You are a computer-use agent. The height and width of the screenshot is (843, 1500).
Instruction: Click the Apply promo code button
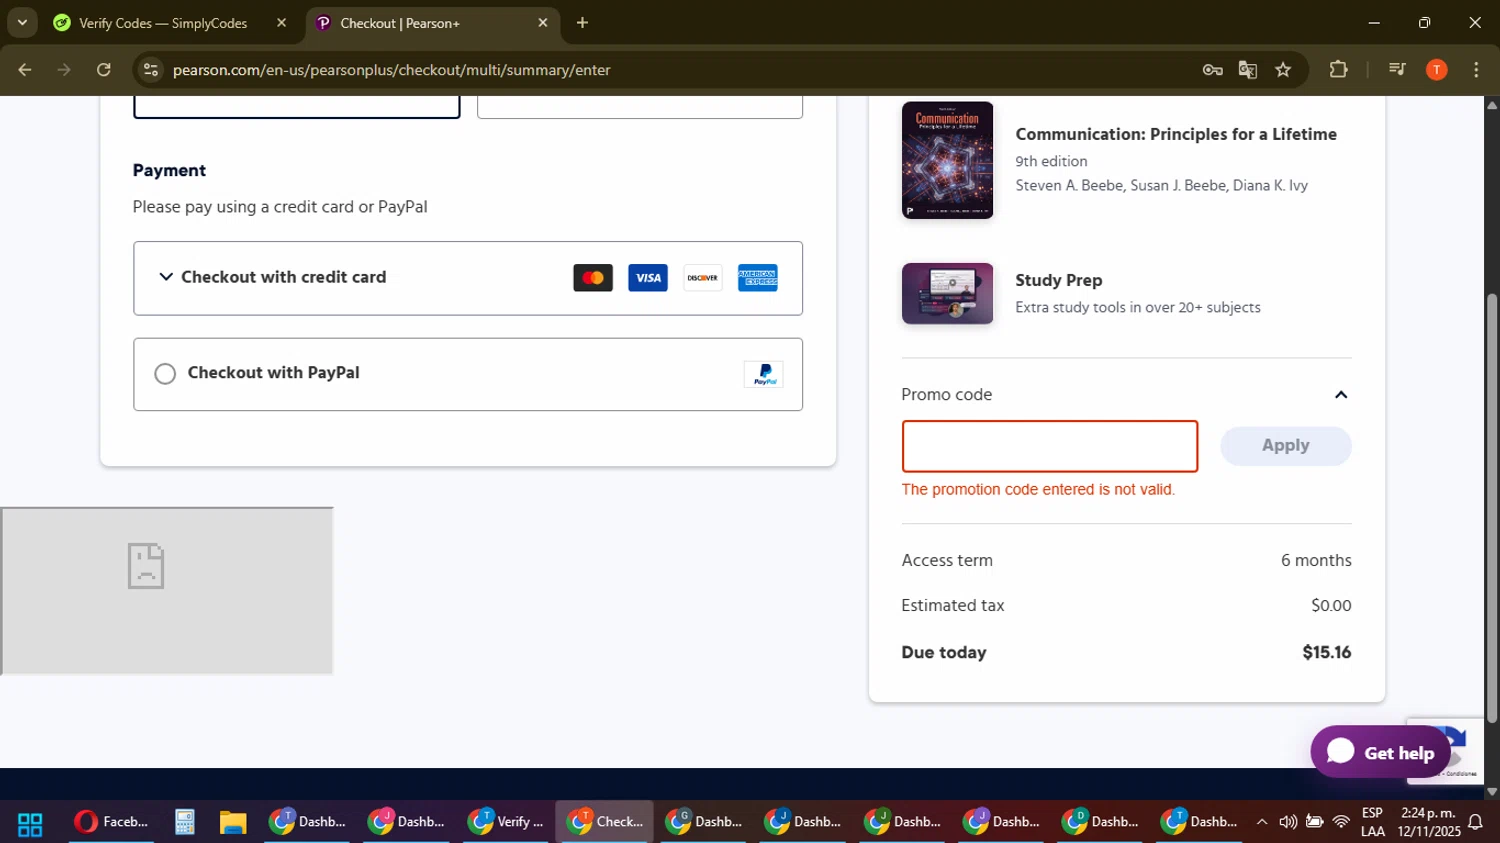(1286, 446)
